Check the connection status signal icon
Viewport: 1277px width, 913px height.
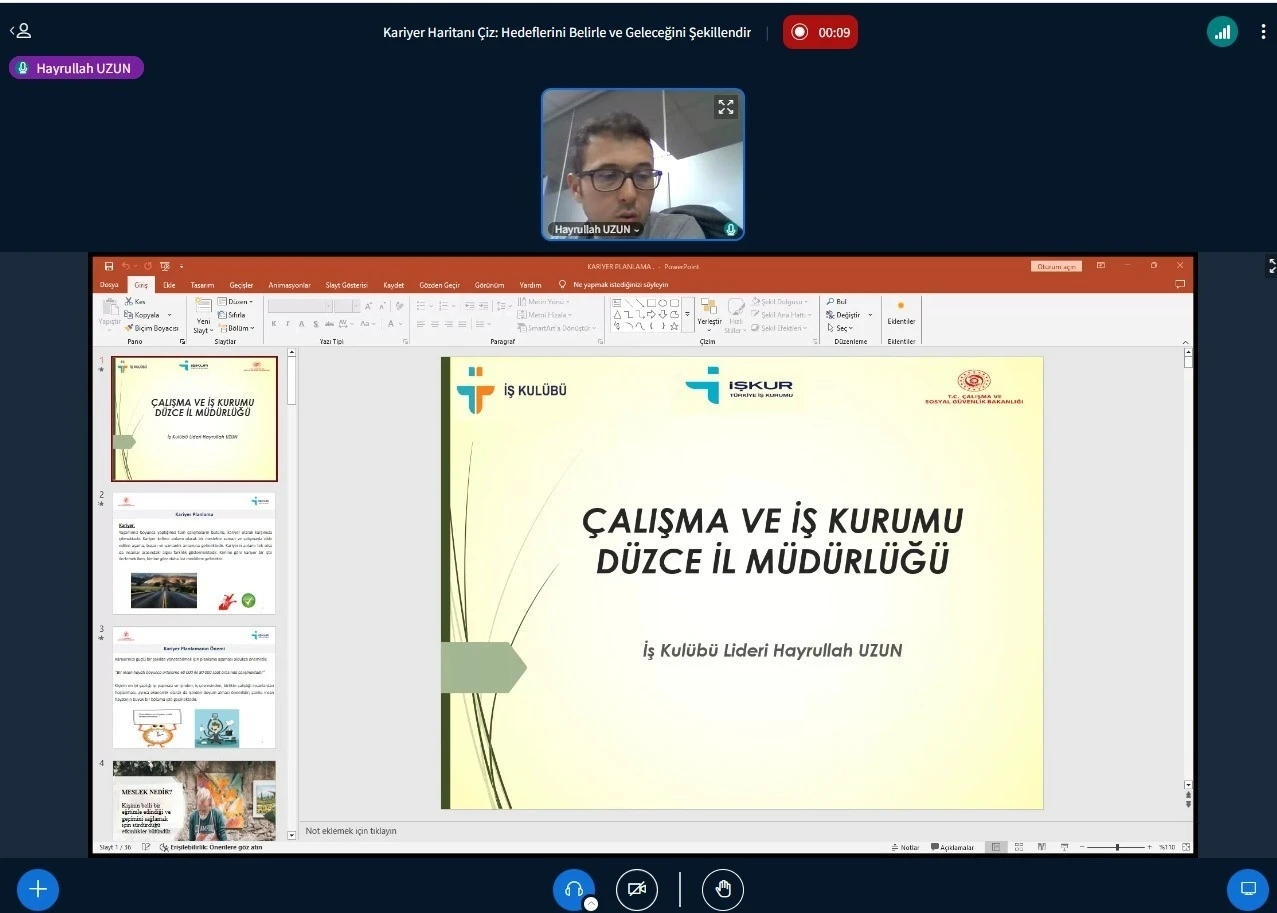[1222, 32]
